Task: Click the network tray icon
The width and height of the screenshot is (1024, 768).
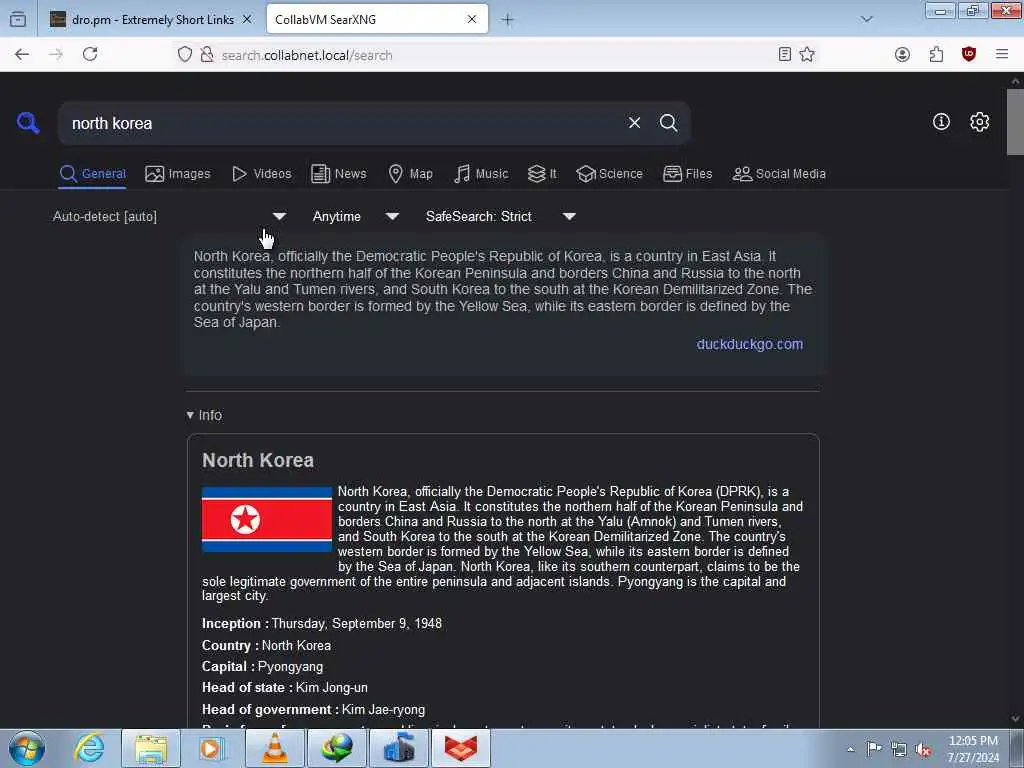Action: (899, 749)
